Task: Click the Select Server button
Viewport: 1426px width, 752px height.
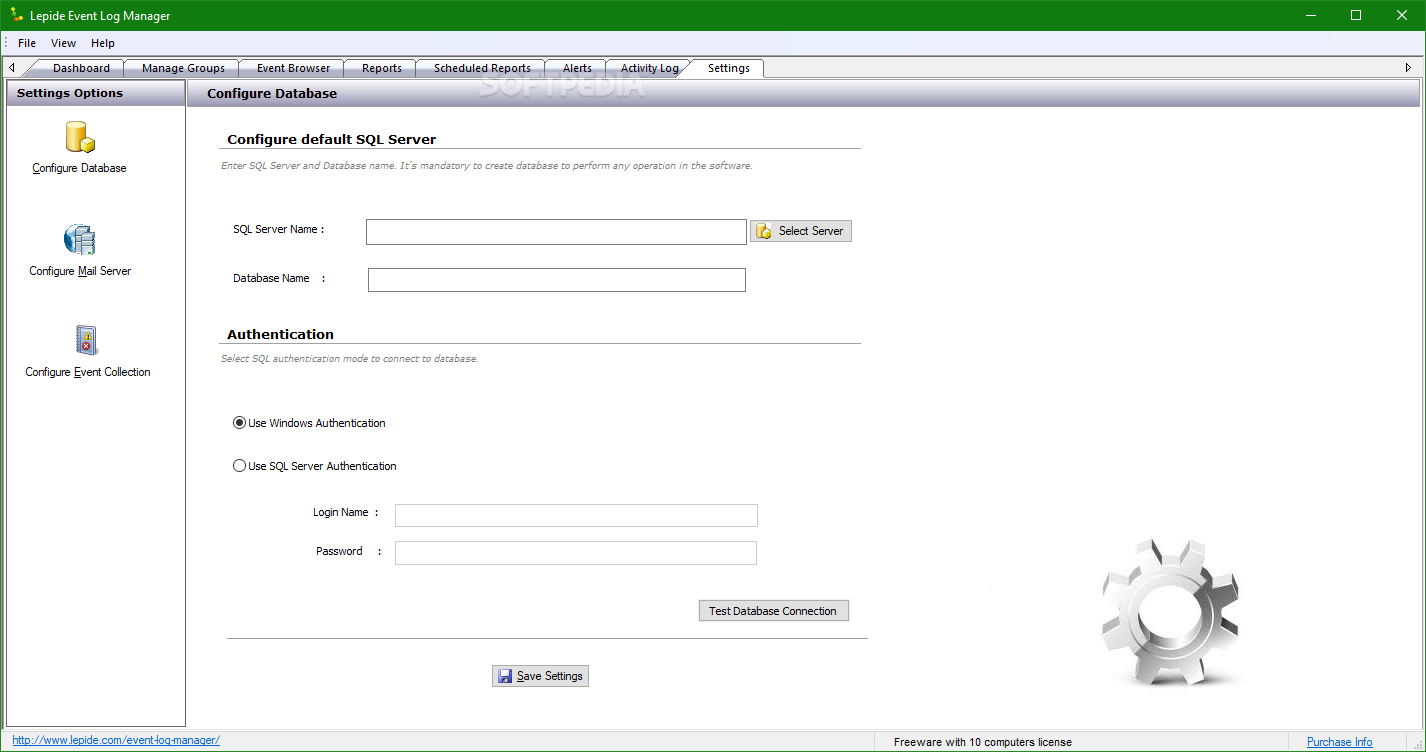Action: [x=801, y=231]
